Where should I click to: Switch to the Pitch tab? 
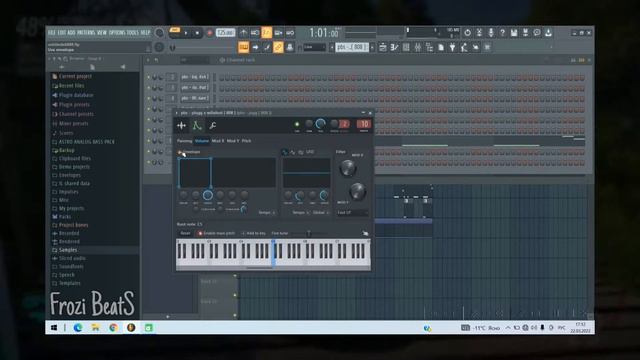click(247, 141)
